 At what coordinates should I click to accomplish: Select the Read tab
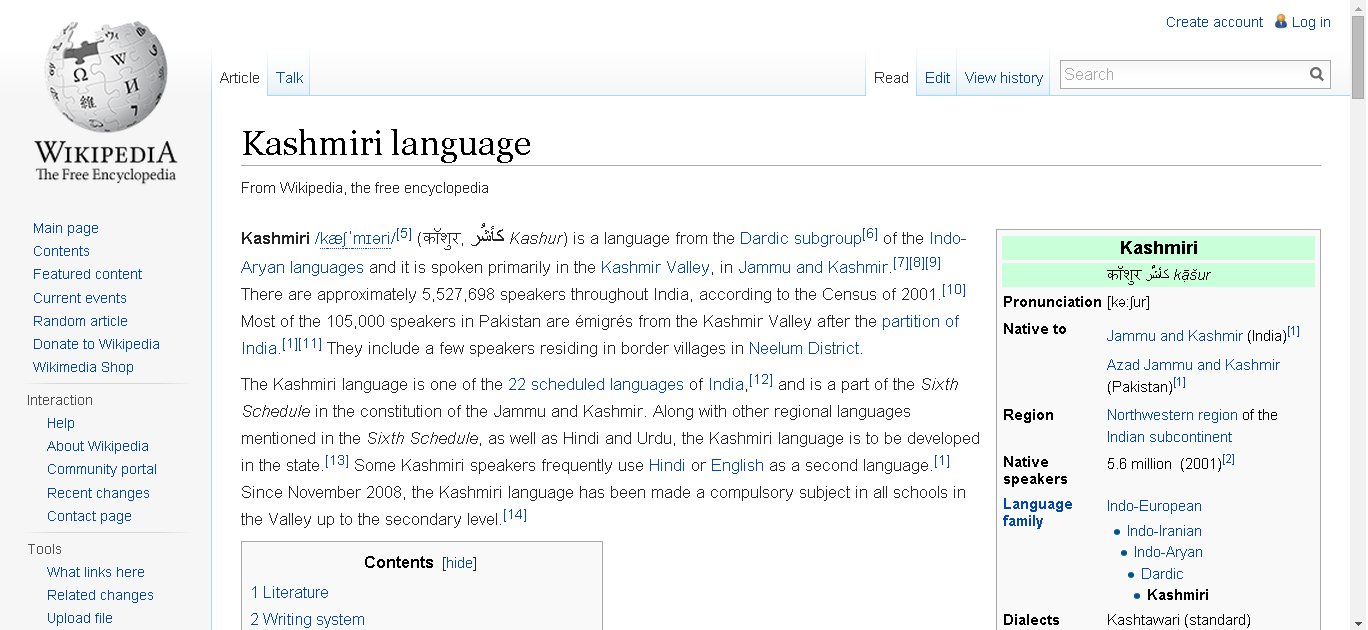(891, 78)
